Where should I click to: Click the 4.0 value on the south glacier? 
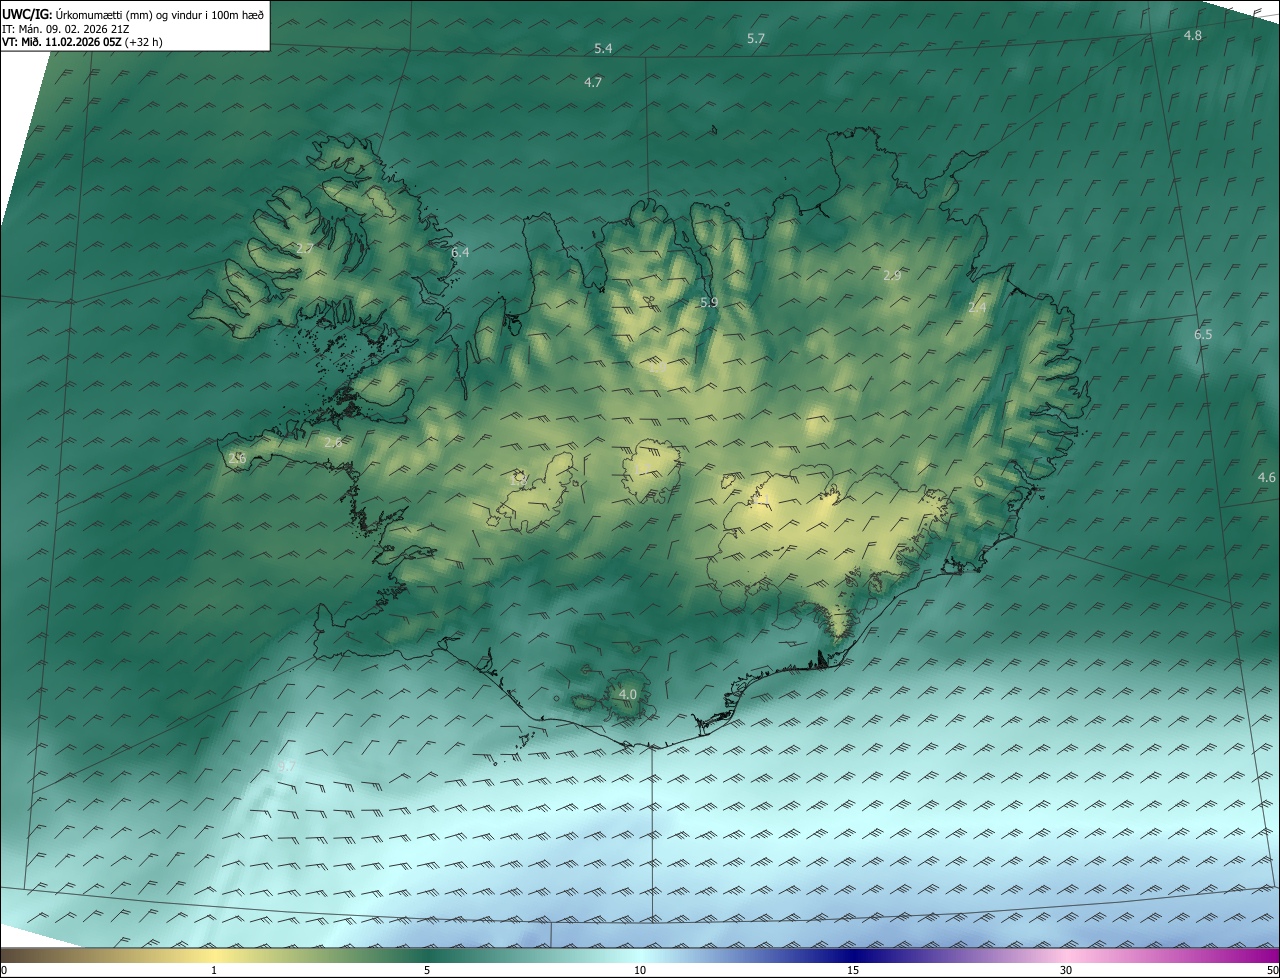[628, 694]
